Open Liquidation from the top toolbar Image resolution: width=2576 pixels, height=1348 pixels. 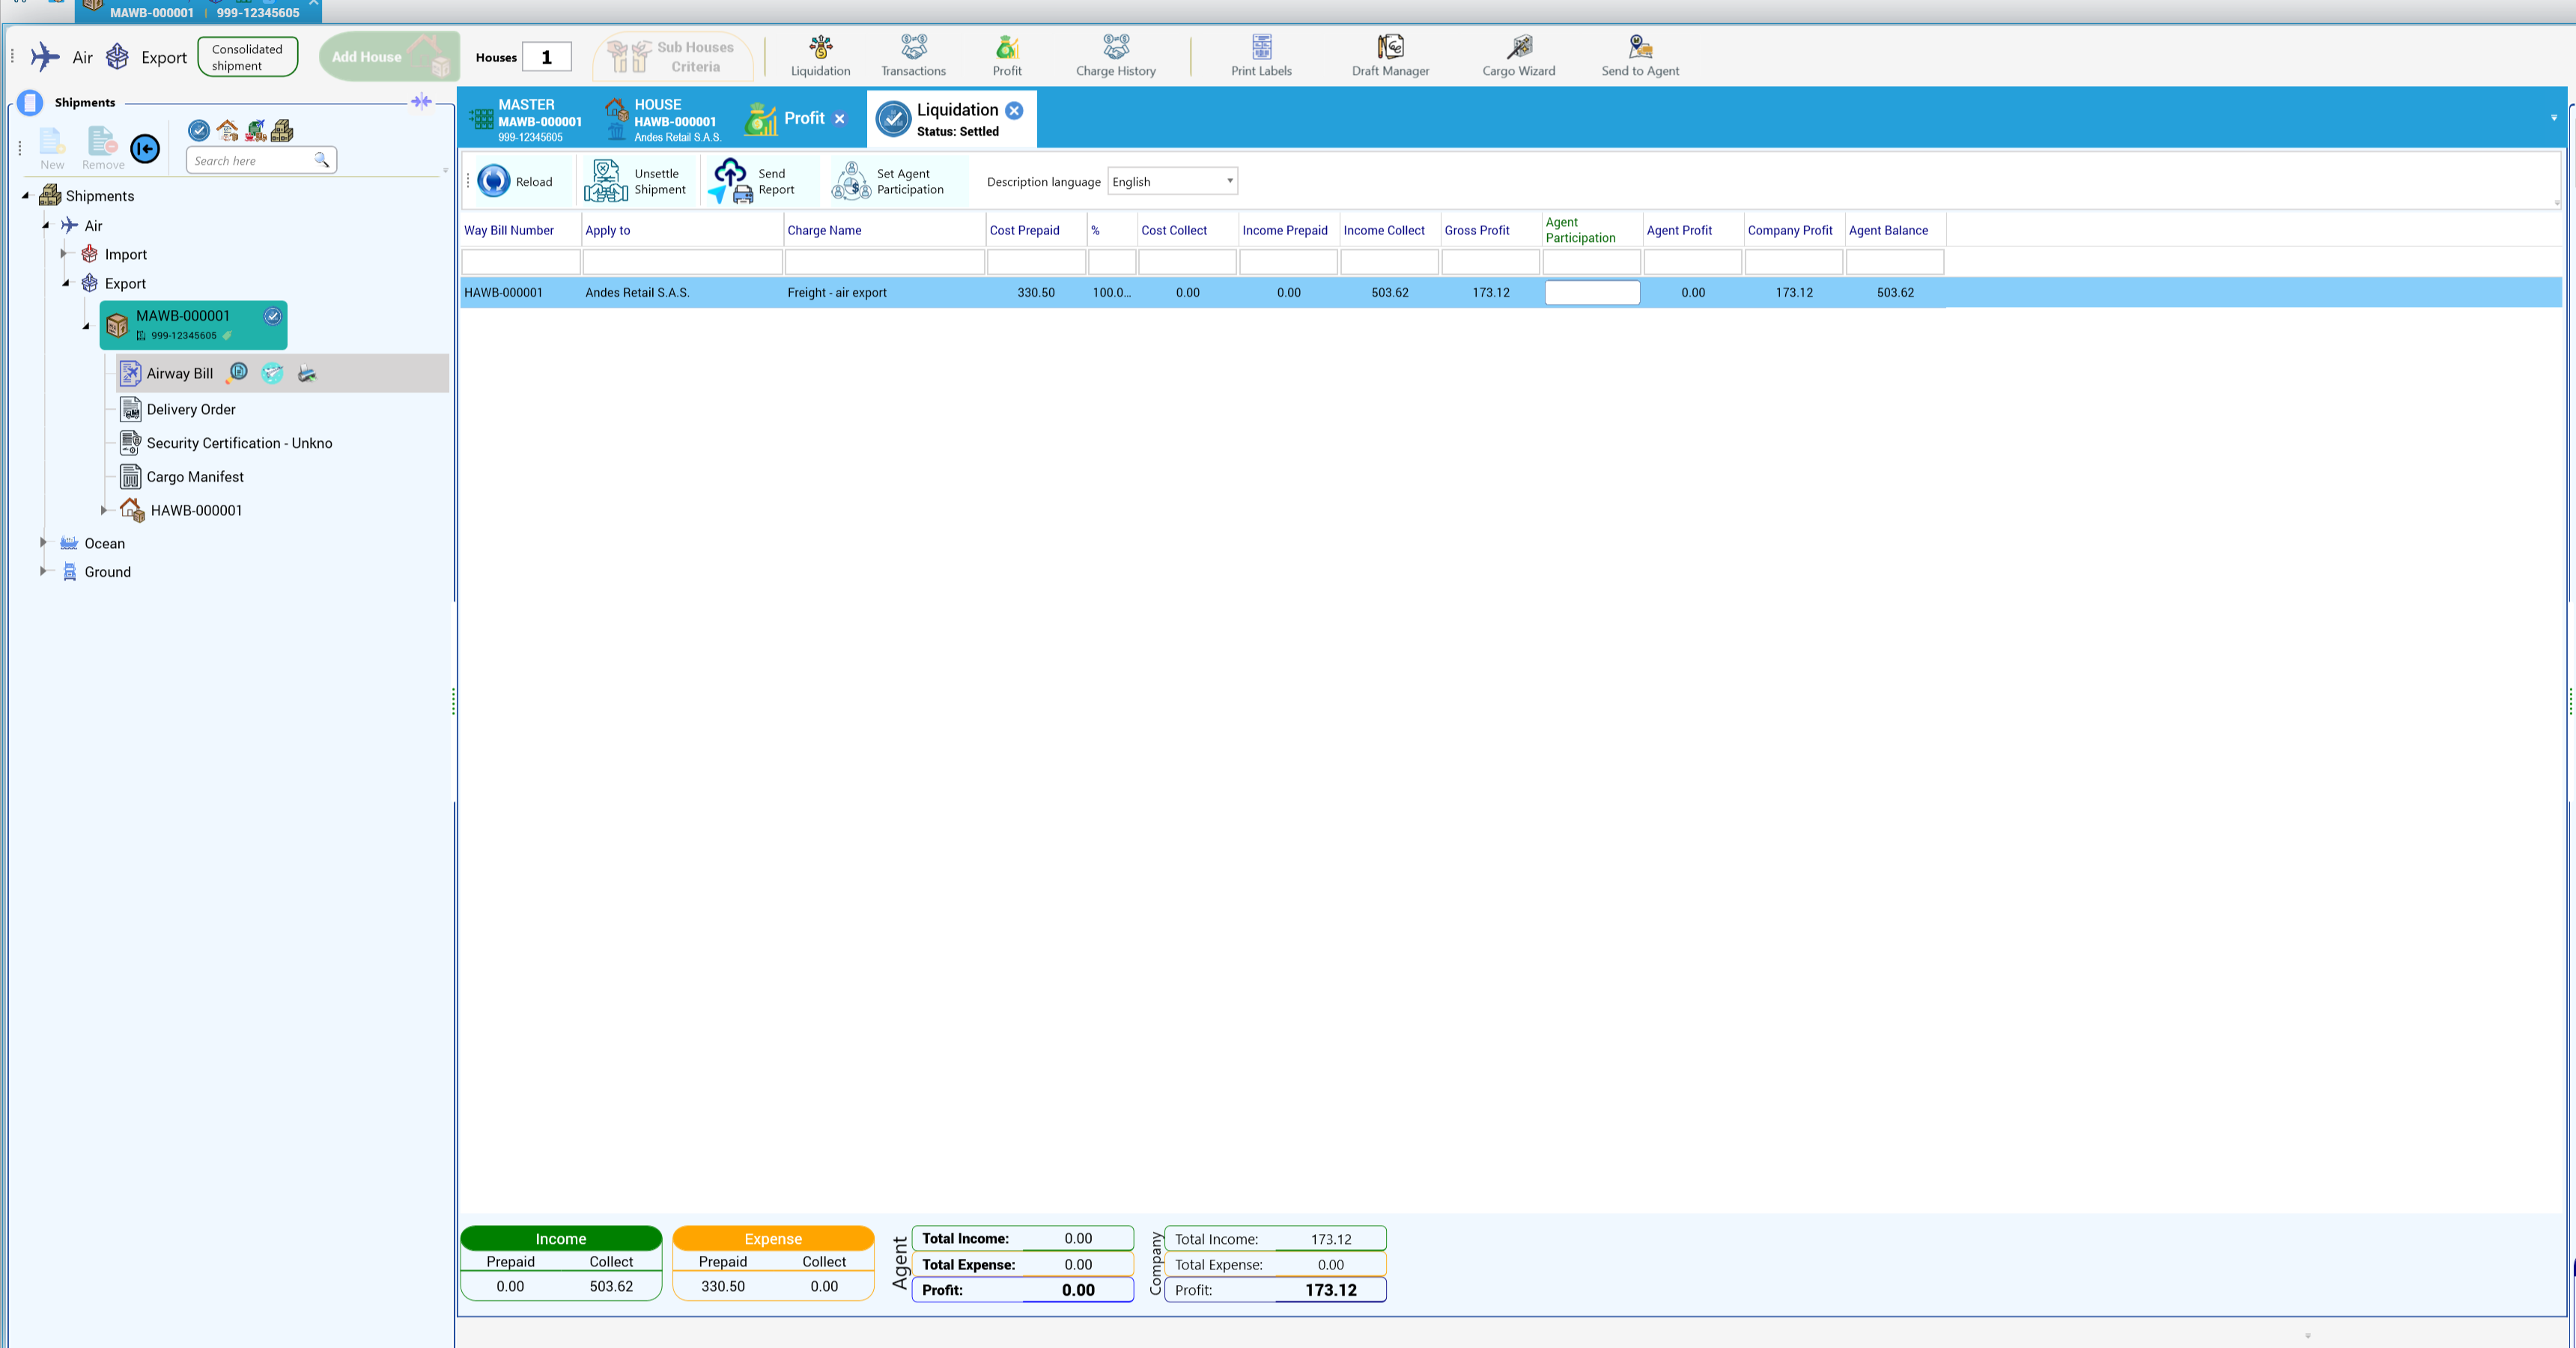click(820, 56)
